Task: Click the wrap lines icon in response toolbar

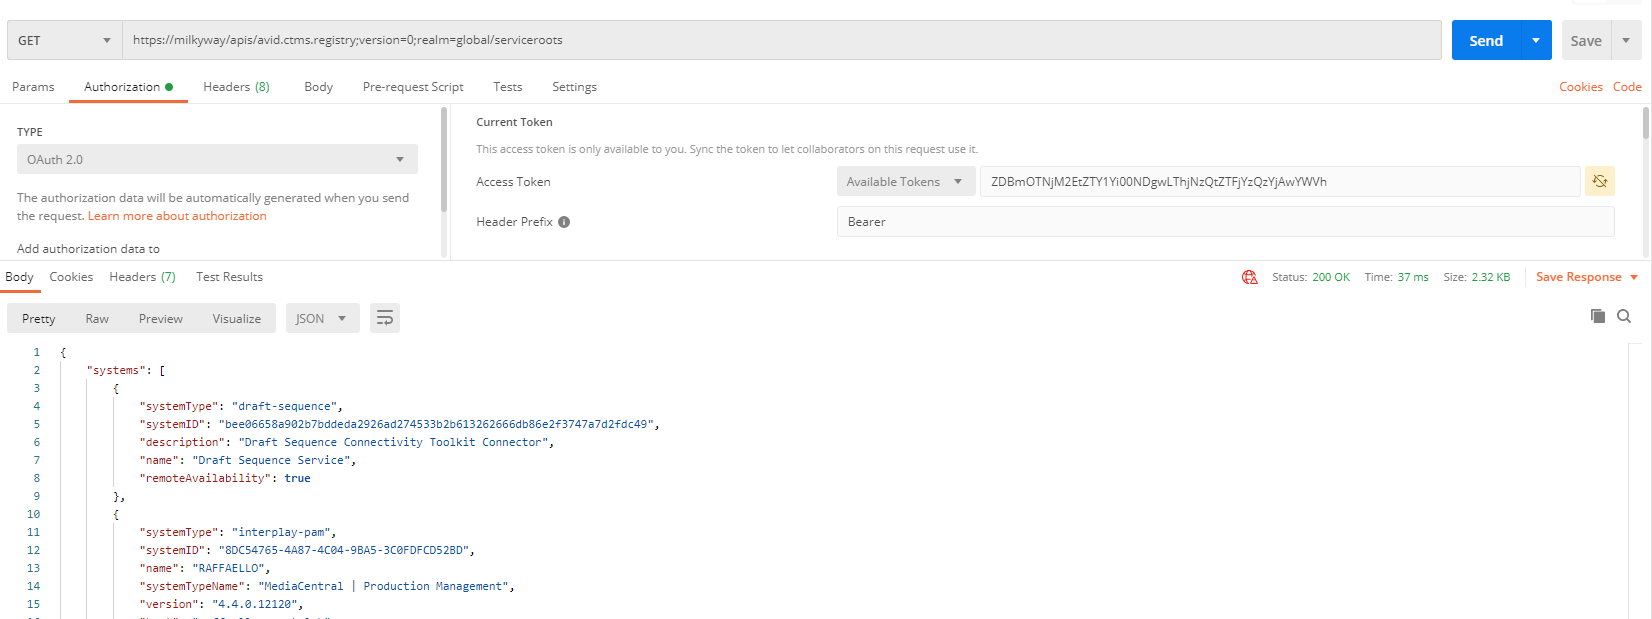Action: pyautogui.click(x=384, y=318)
